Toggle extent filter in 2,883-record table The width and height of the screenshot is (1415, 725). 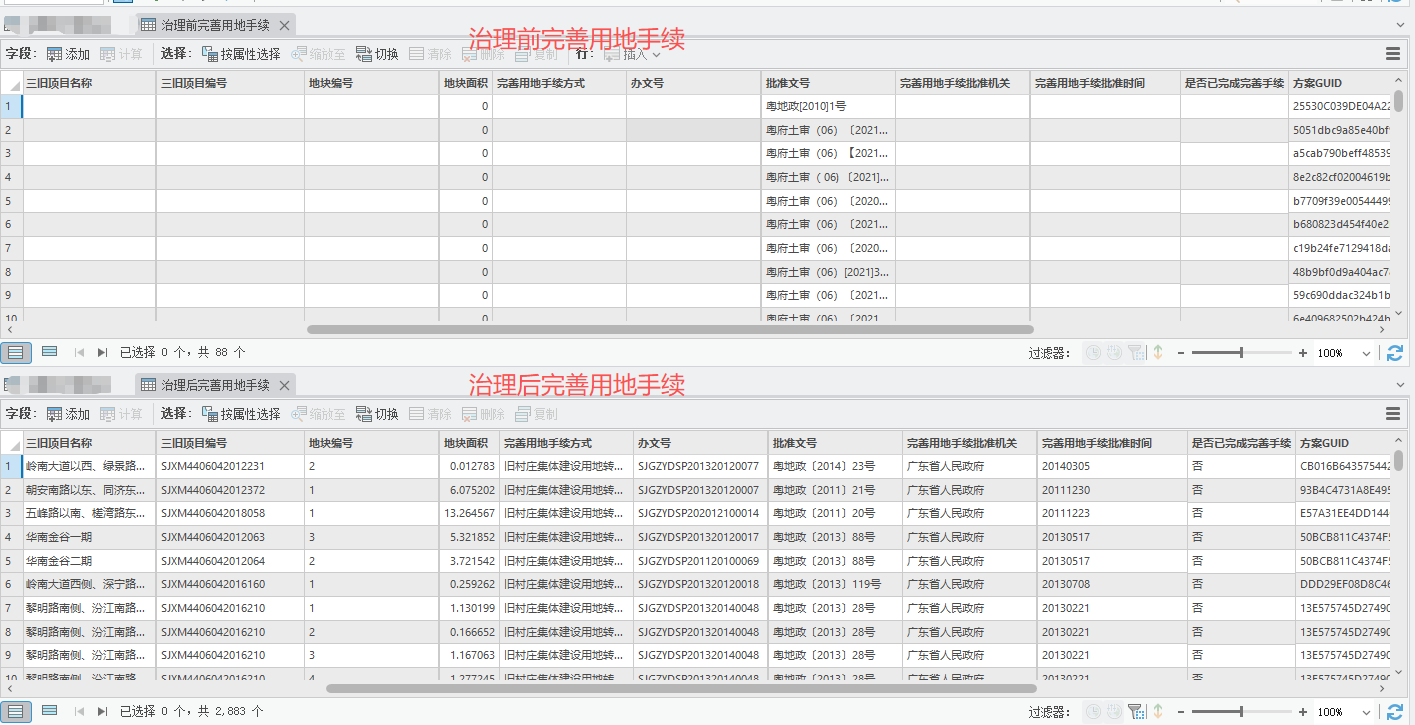pos(1136,712)
